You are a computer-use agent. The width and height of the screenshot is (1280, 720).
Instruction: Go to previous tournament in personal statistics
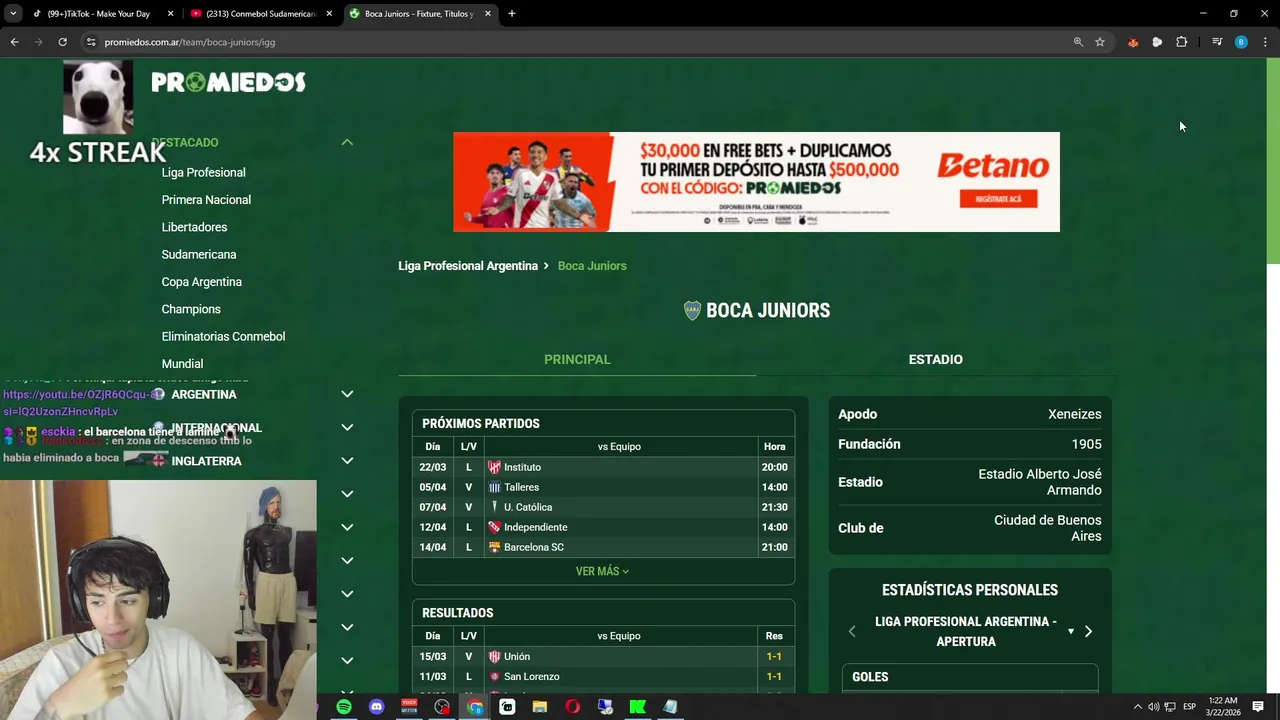[852, 632]
